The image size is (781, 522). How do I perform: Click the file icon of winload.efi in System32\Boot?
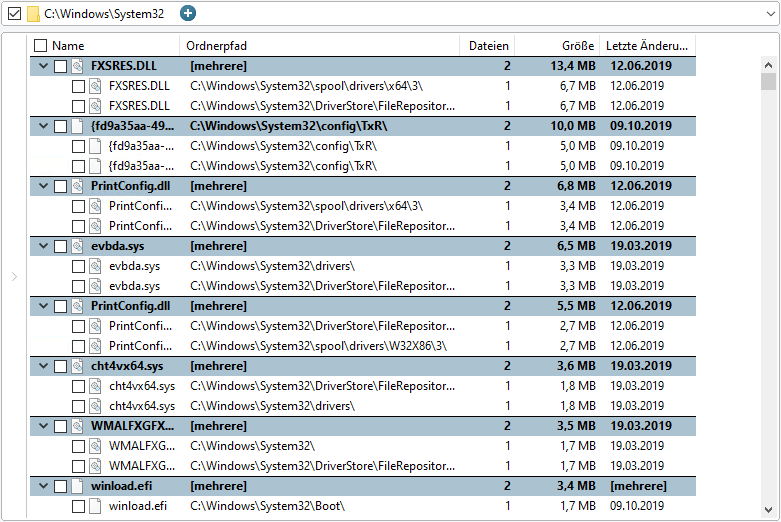(x=95, y=506)
